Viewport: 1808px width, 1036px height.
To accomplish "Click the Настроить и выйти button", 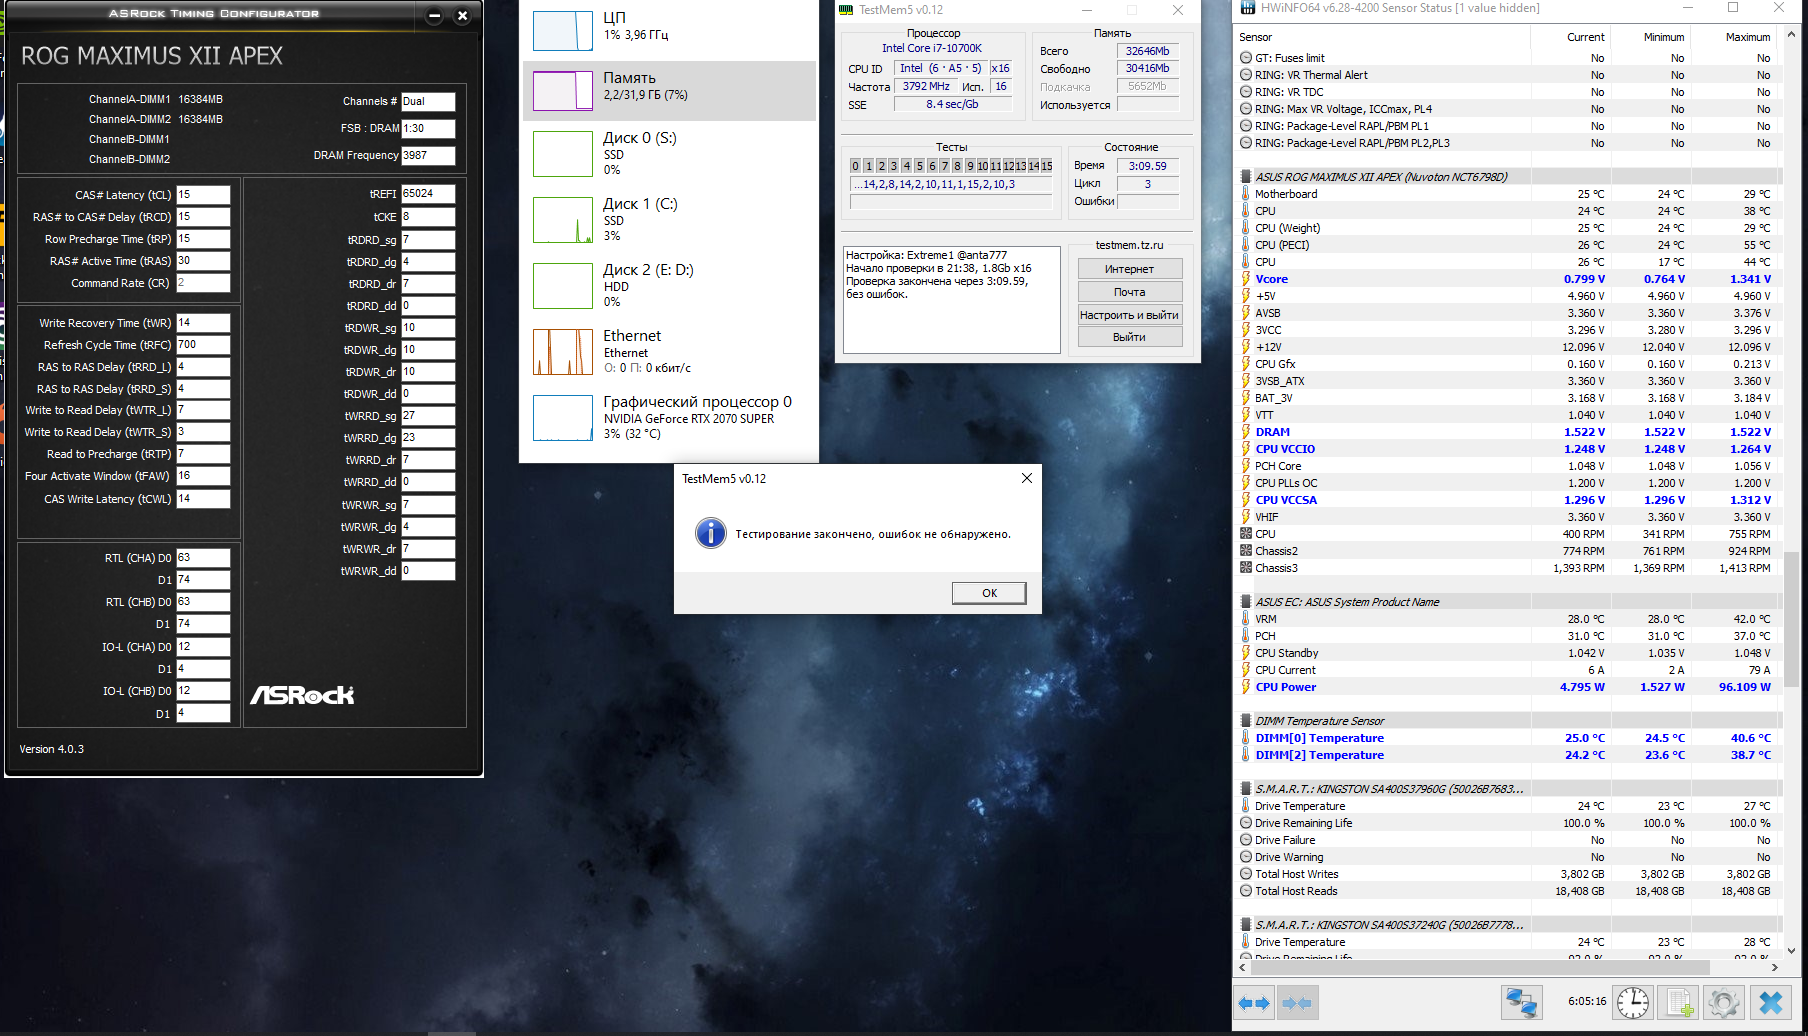I will point(1130,315).
